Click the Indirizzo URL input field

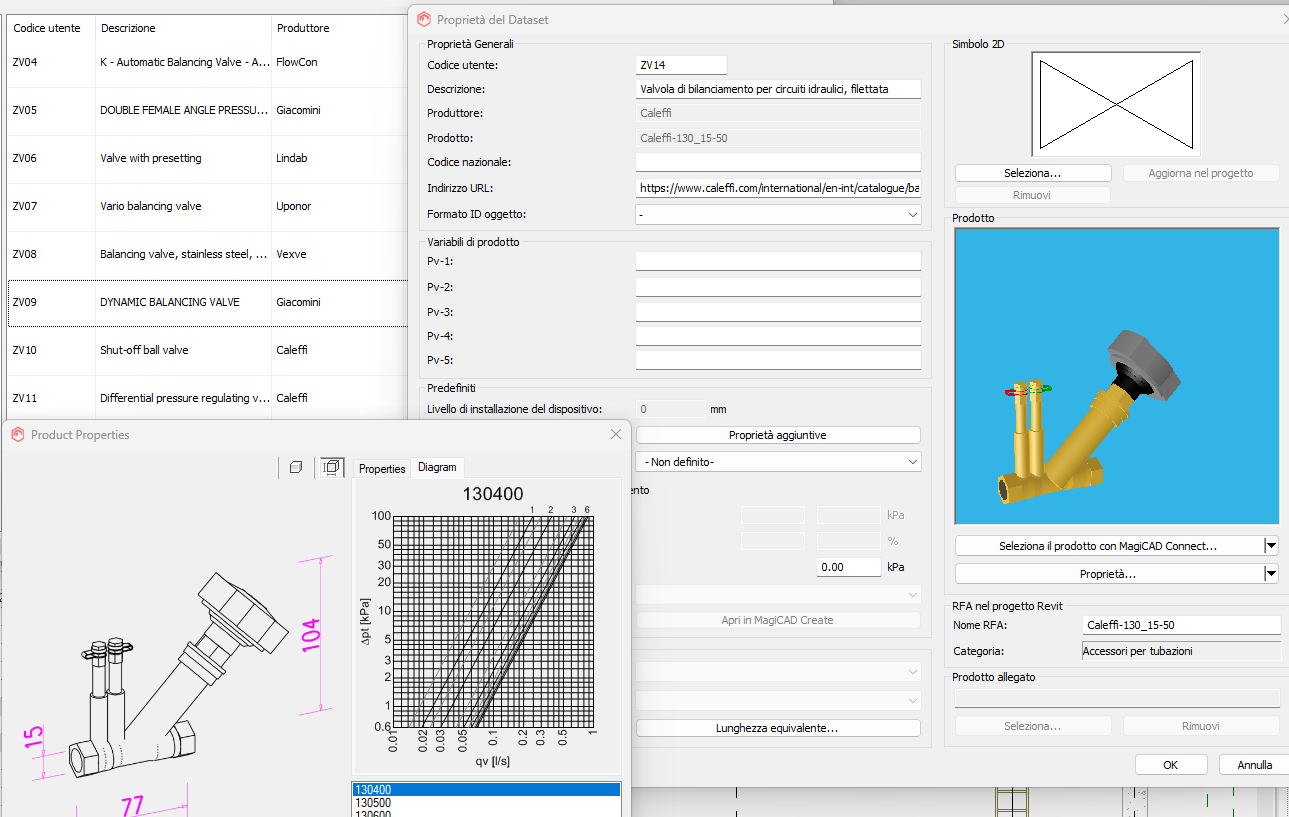(x=778, y=187)
